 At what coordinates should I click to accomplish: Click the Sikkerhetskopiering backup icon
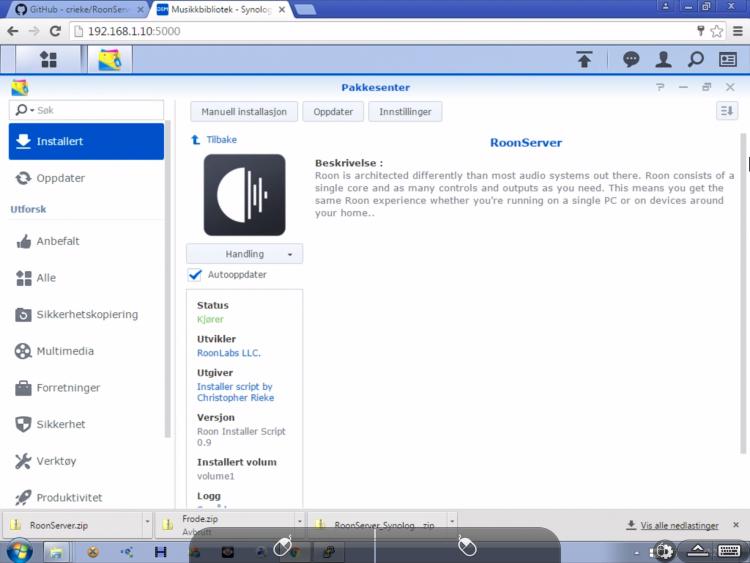click(x=23, y=315)
